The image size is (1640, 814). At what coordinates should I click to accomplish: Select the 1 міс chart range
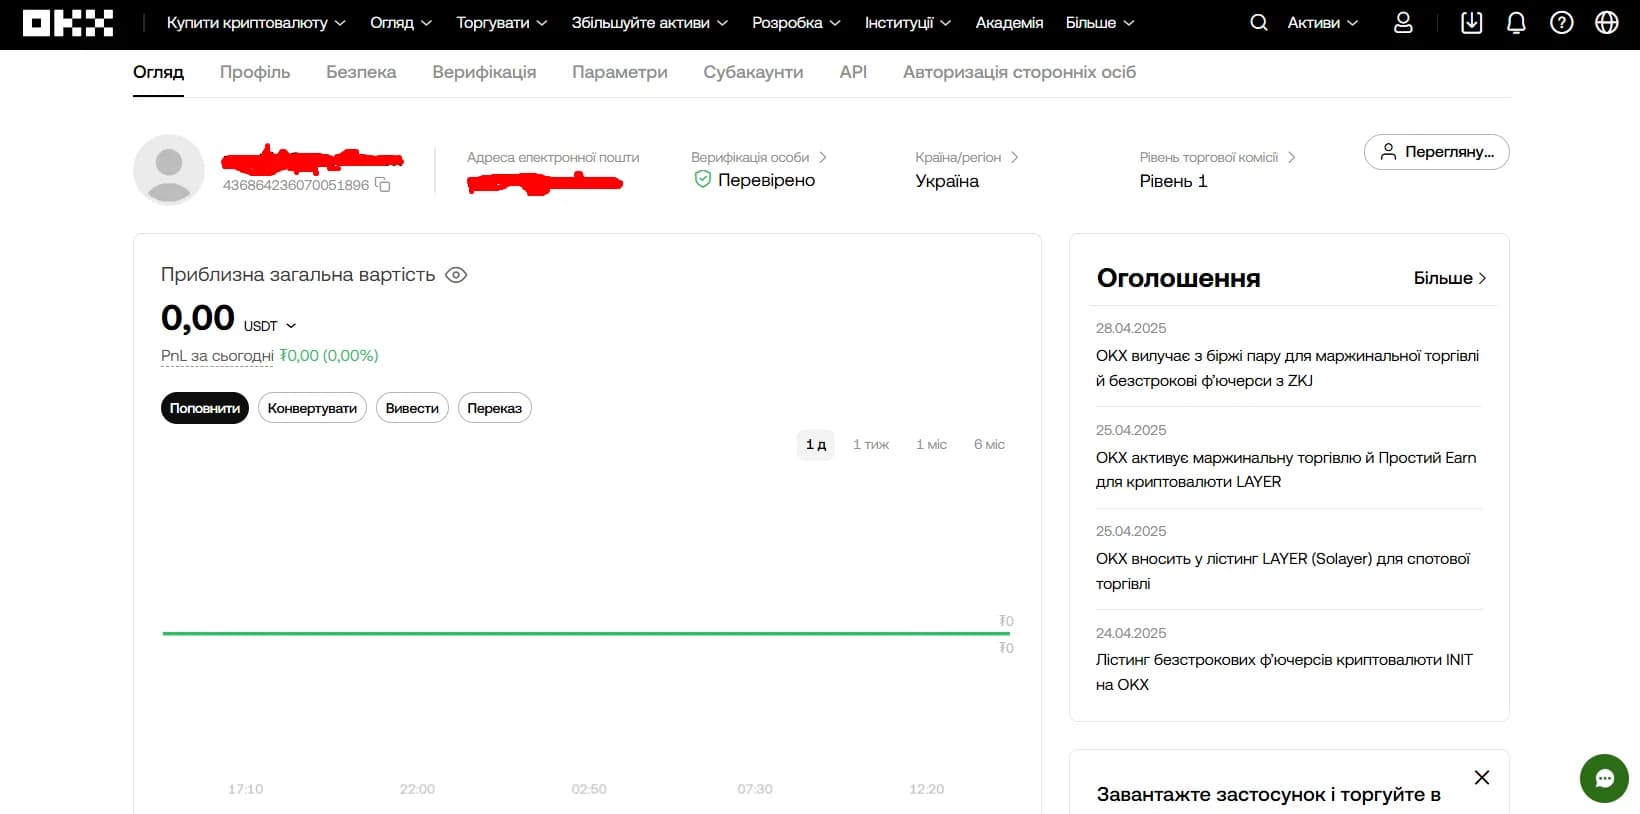pyautogui.click(x=931, y=444)
